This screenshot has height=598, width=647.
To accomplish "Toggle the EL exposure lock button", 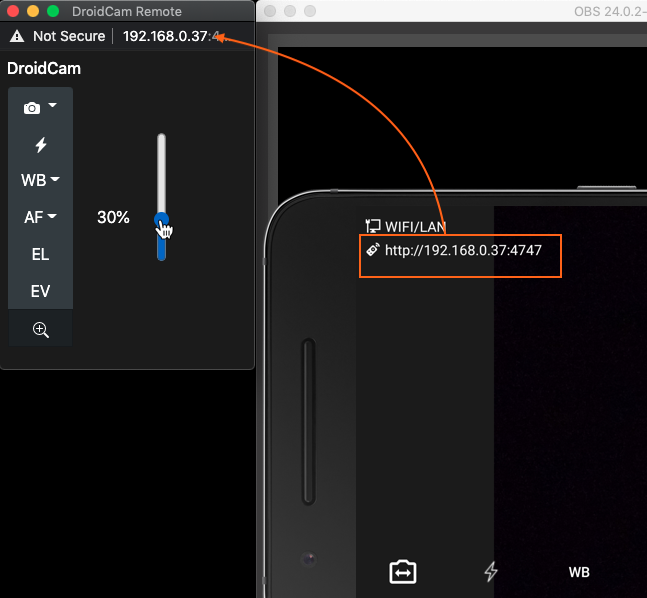I will (x=40, y=254).
